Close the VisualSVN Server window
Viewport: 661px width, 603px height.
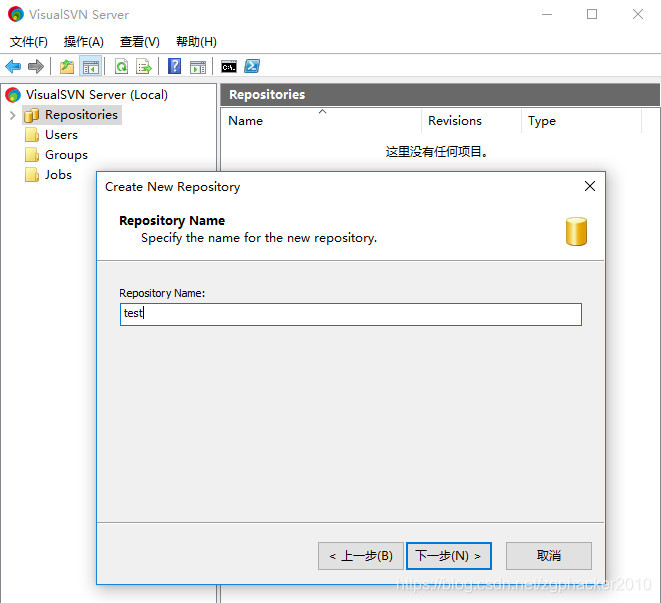click(638, 14)
